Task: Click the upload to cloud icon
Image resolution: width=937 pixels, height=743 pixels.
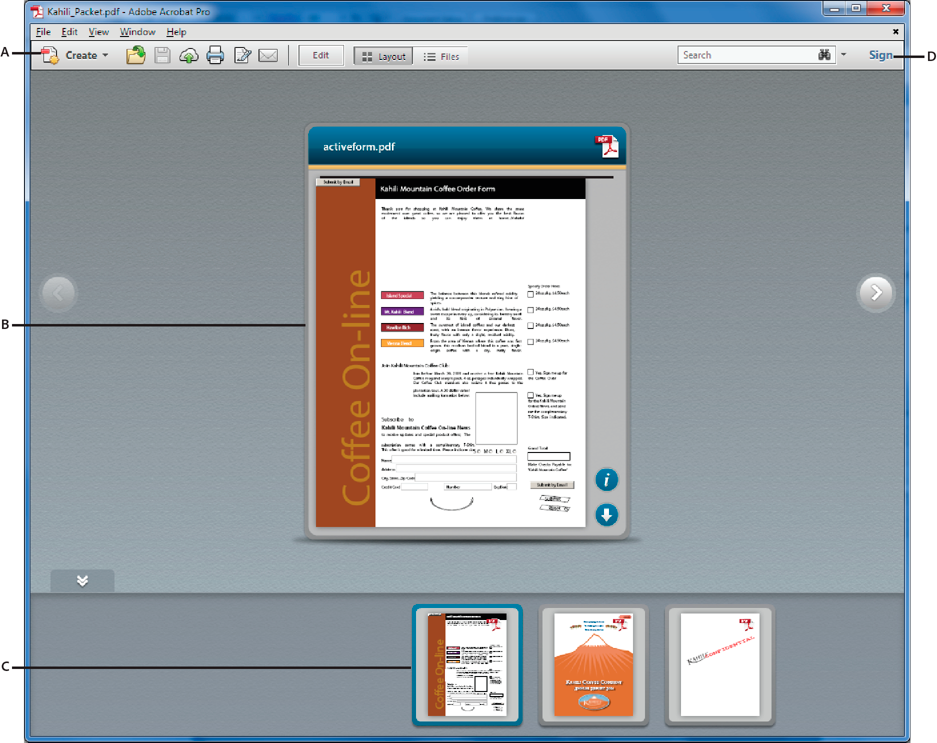Action: pos(189,56)
